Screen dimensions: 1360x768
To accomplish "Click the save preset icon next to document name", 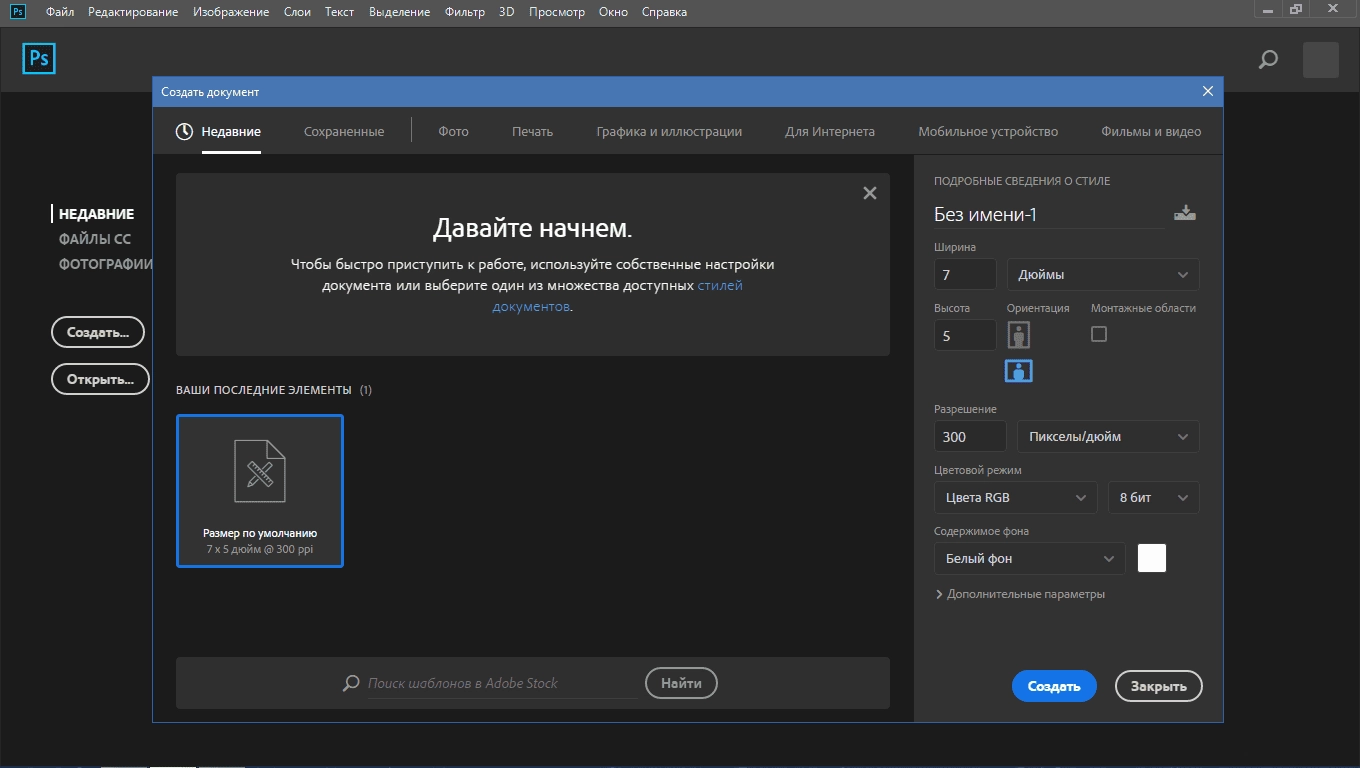I will [x=1185, y=213].
